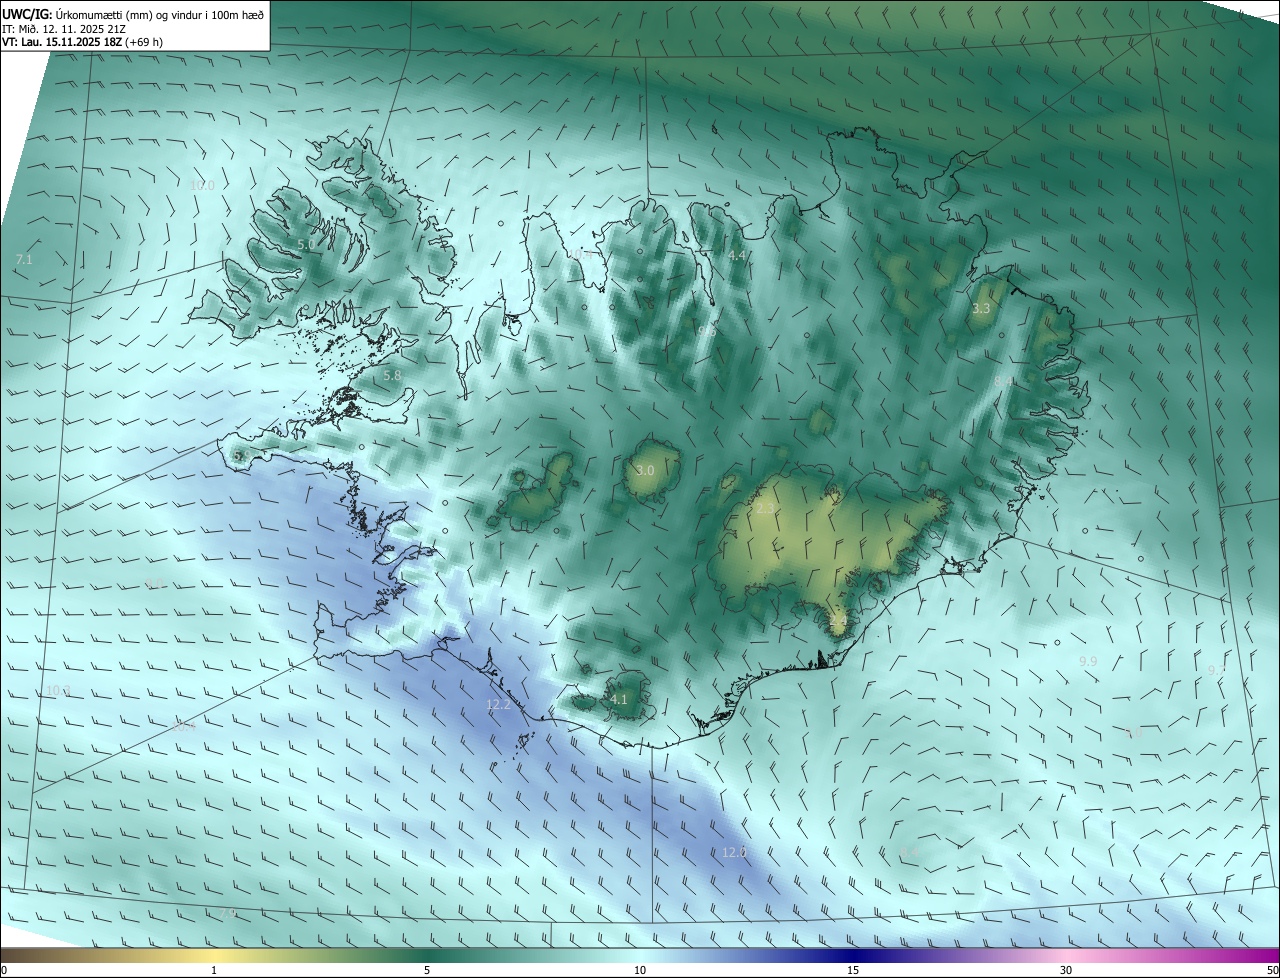The height and width of the screenshot is (978, 1280).
Task: Click the colorbar tick label 50
Action: click(x=1272, y=970)
